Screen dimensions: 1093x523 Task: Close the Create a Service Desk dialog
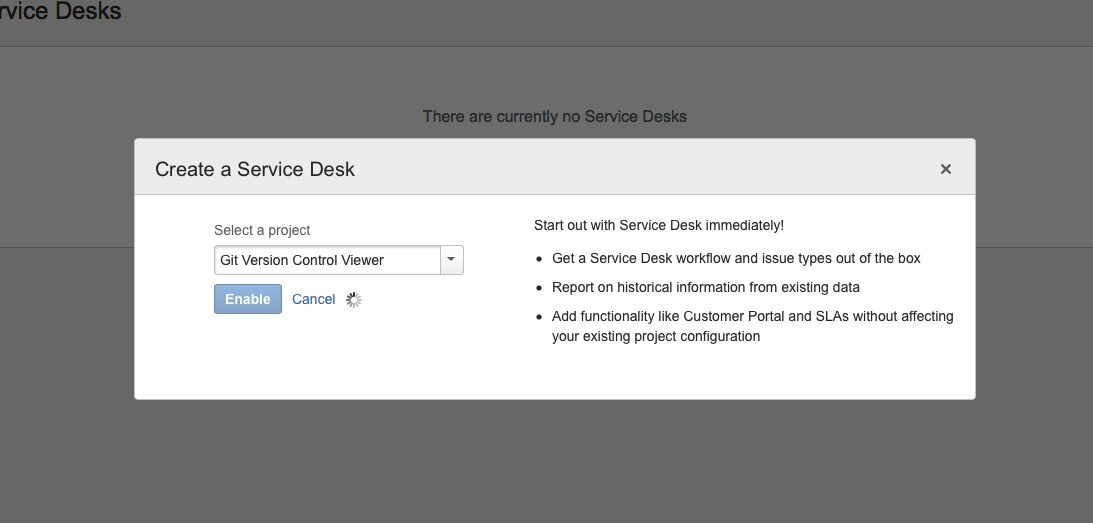(945, 169)
